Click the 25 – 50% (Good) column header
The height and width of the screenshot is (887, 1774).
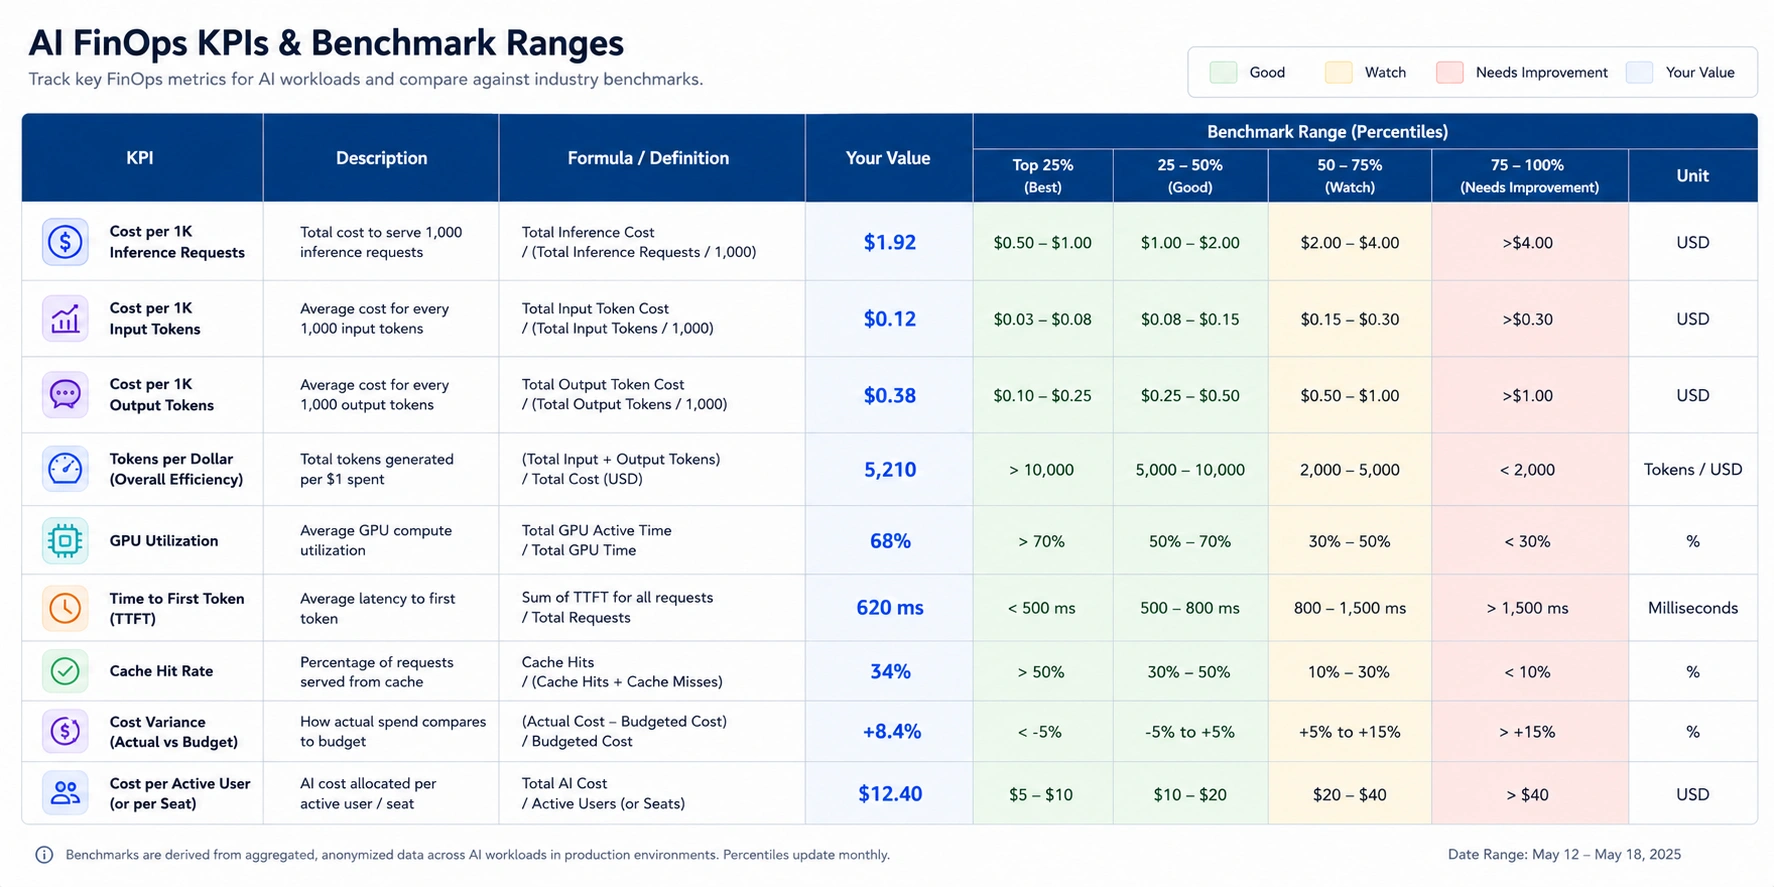1190,176
